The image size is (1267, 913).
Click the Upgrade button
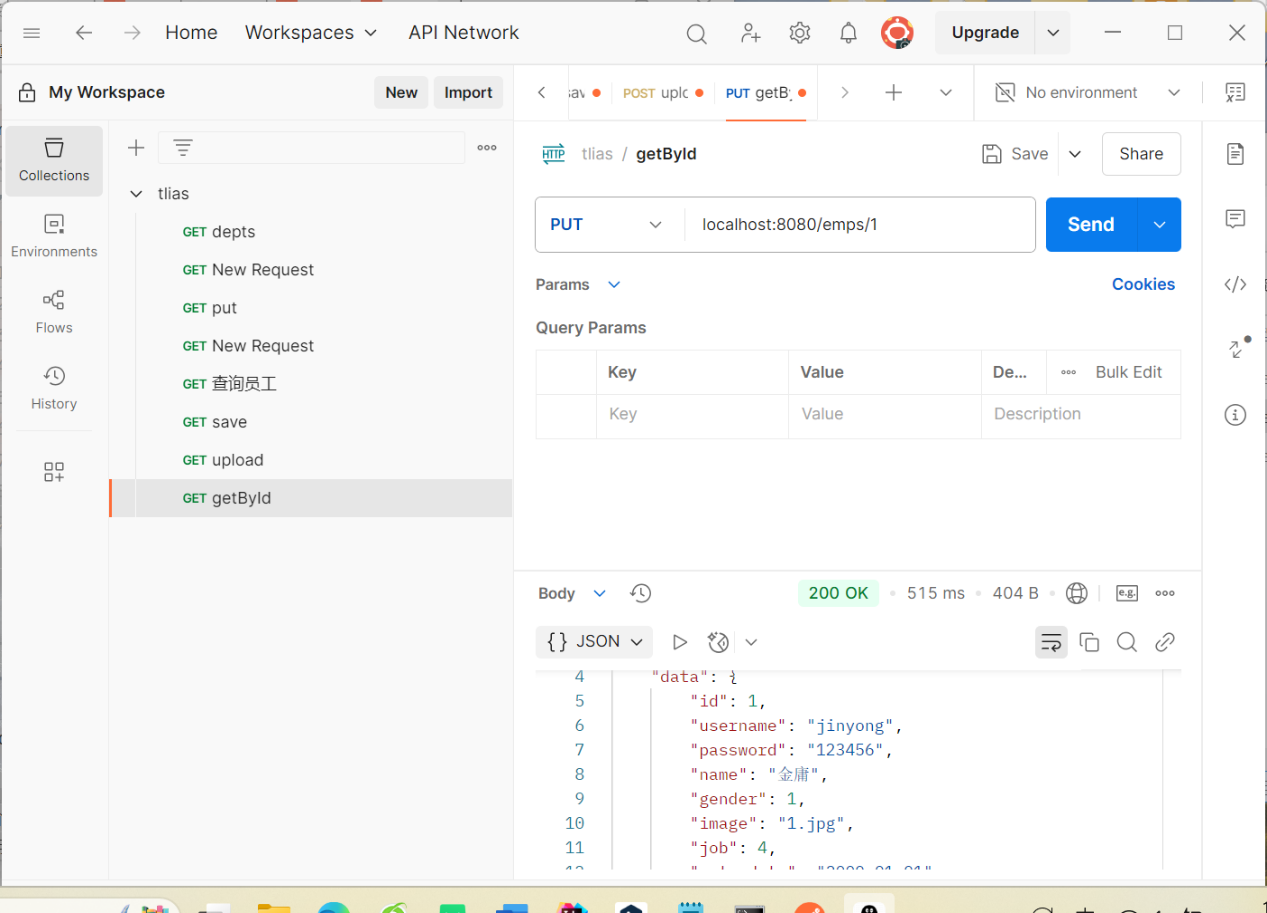point(985,33)
